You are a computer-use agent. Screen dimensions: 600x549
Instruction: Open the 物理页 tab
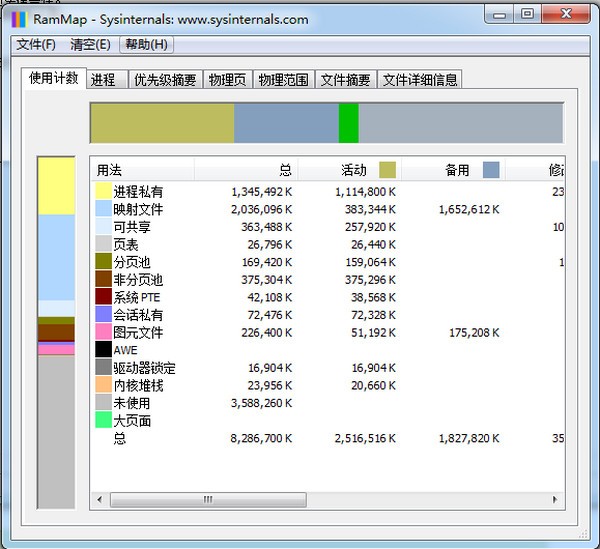tap(228, 80)
